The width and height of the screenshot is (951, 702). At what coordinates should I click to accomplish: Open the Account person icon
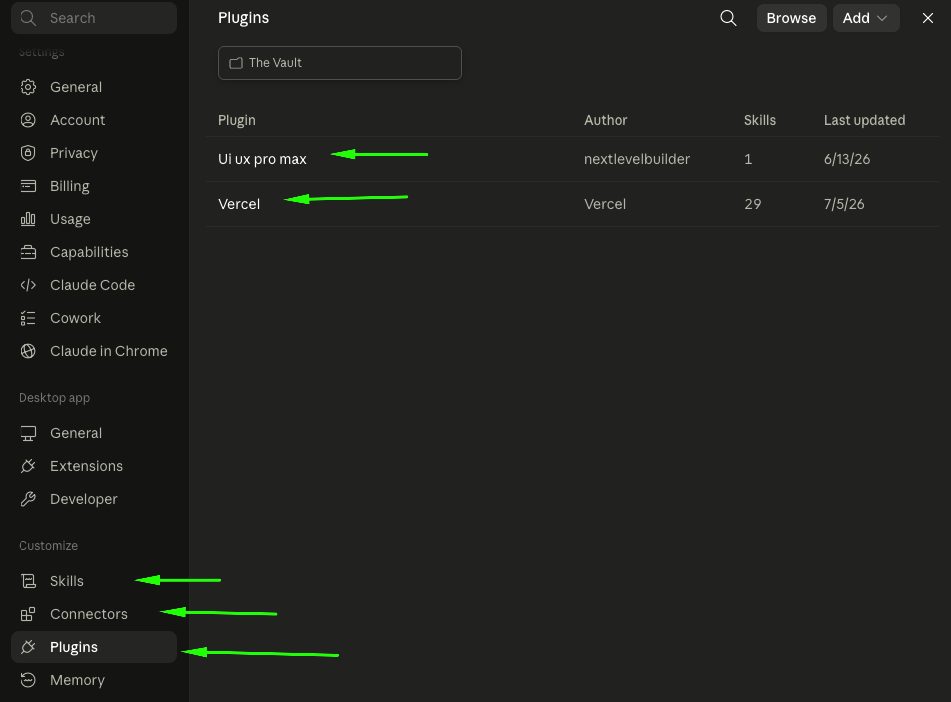pos(28,120)
